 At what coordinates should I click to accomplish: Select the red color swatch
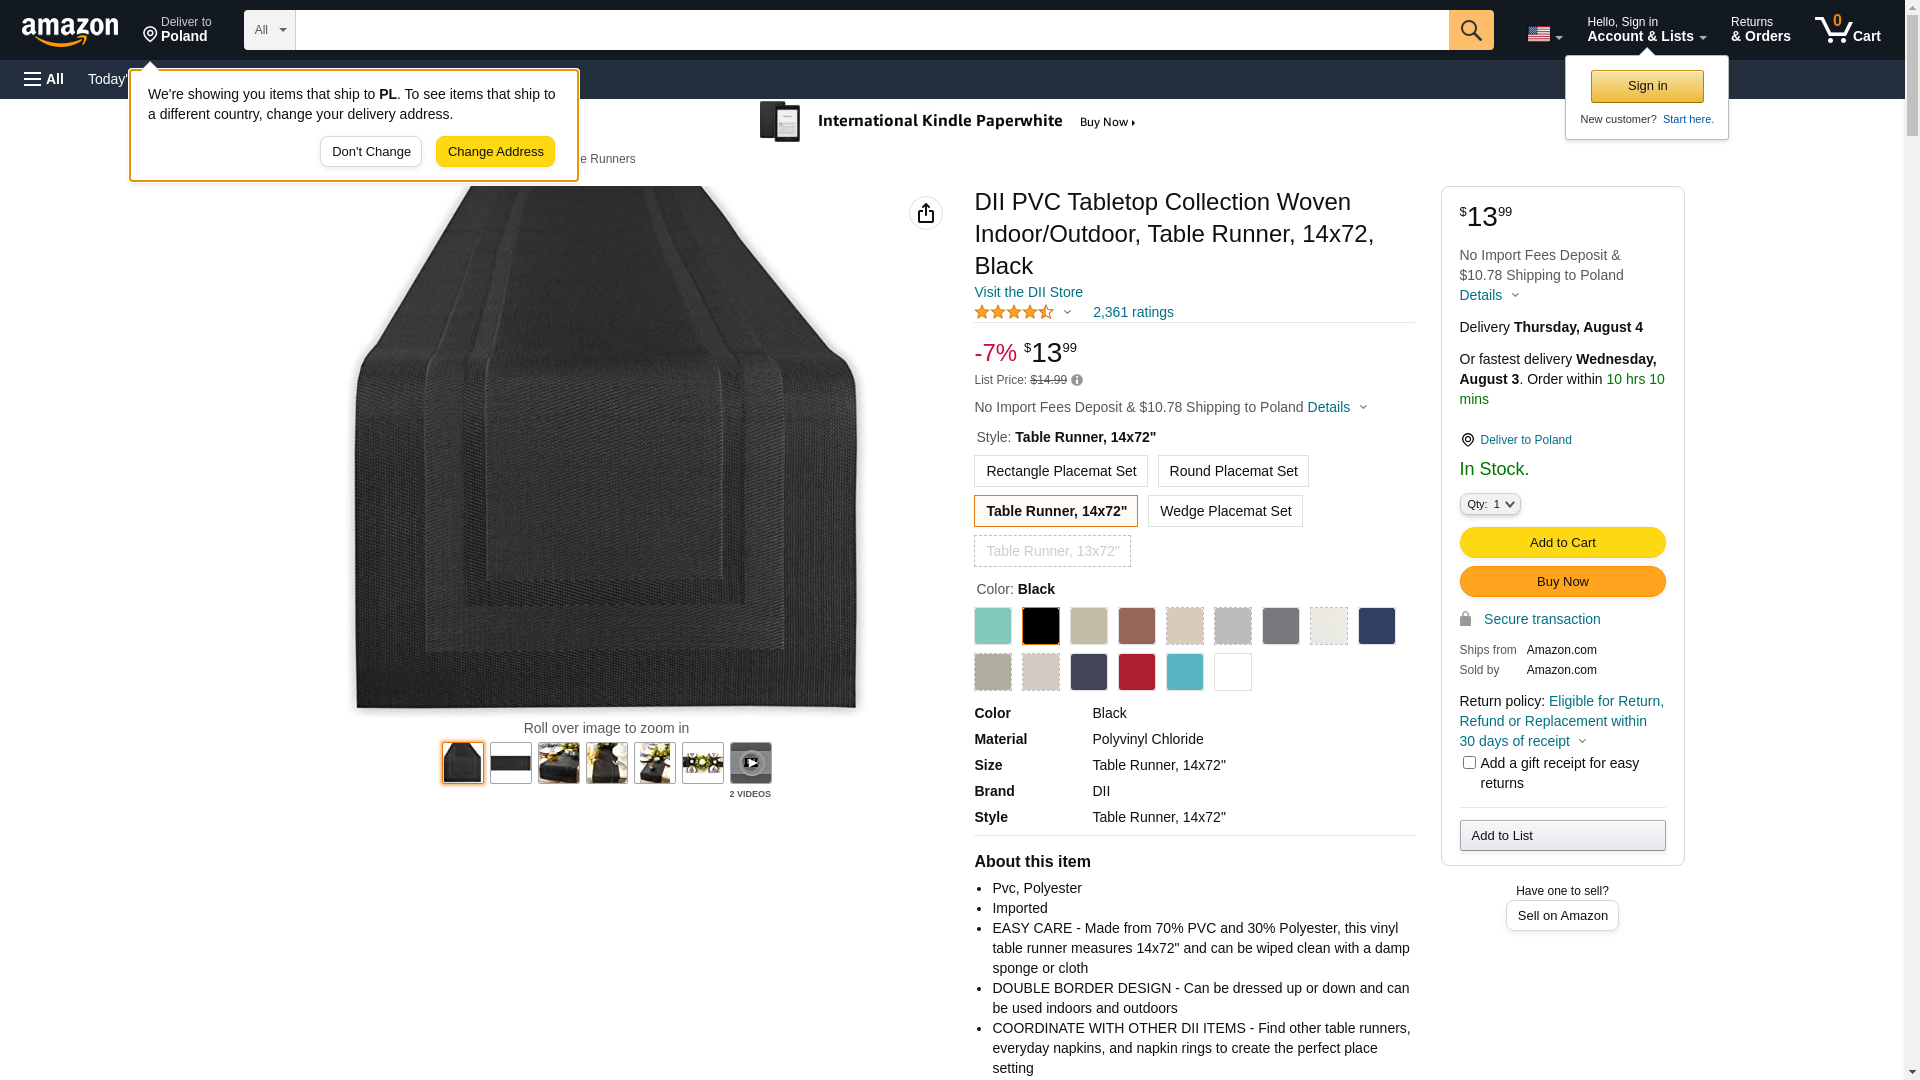click(x=1136, y=672)
